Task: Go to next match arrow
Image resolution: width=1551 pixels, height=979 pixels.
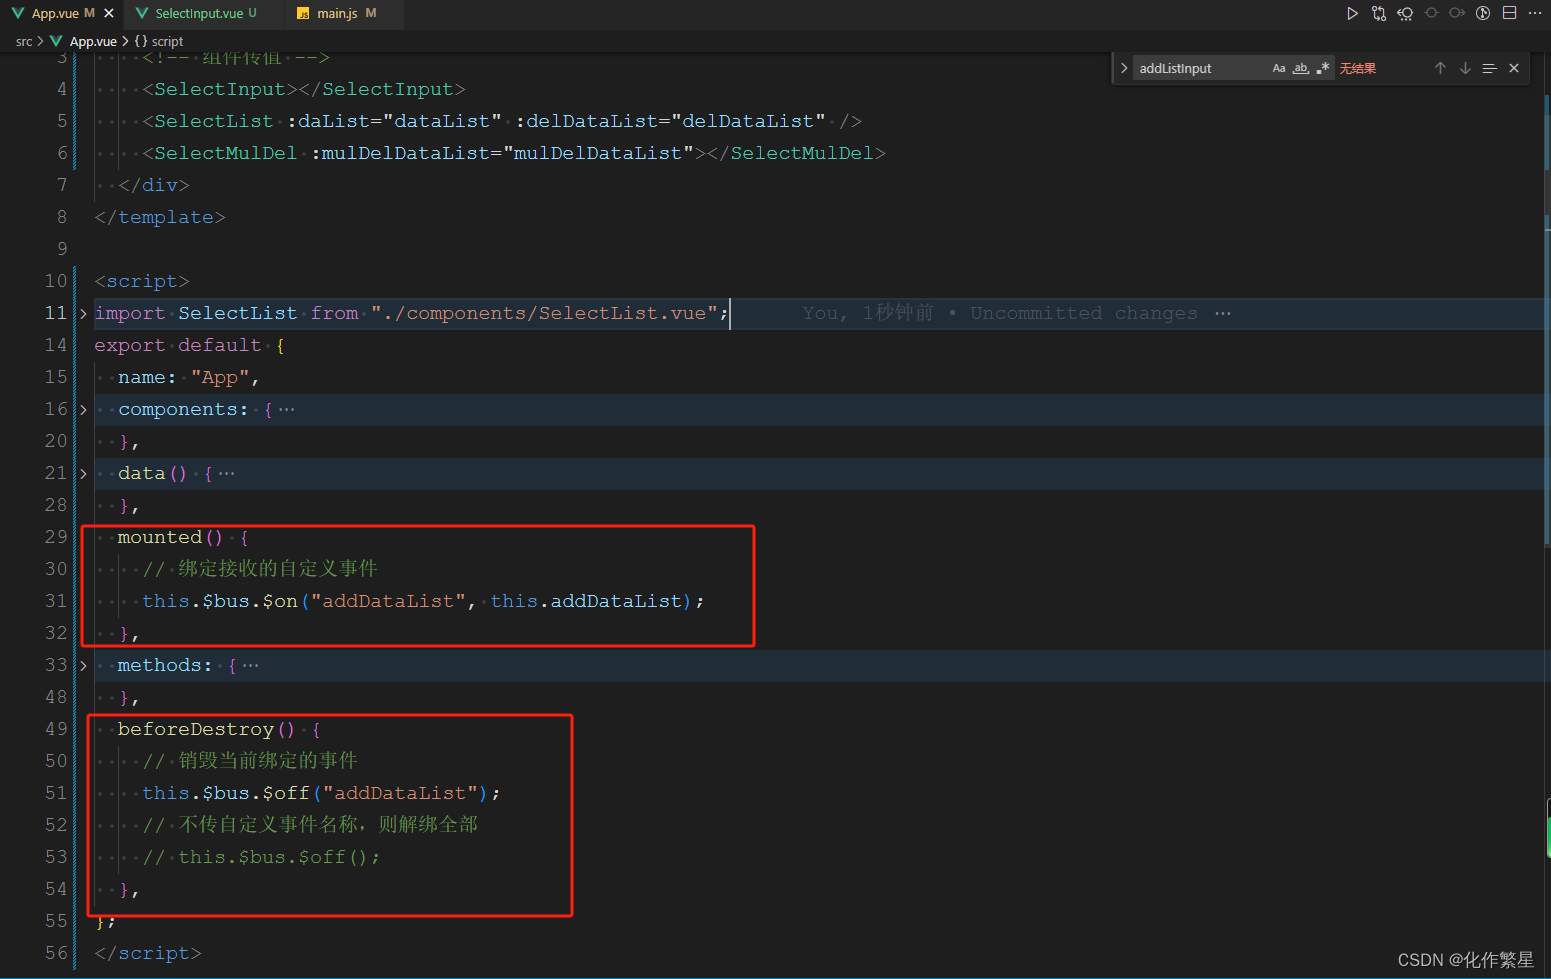Action: [x=1465, y=68]
